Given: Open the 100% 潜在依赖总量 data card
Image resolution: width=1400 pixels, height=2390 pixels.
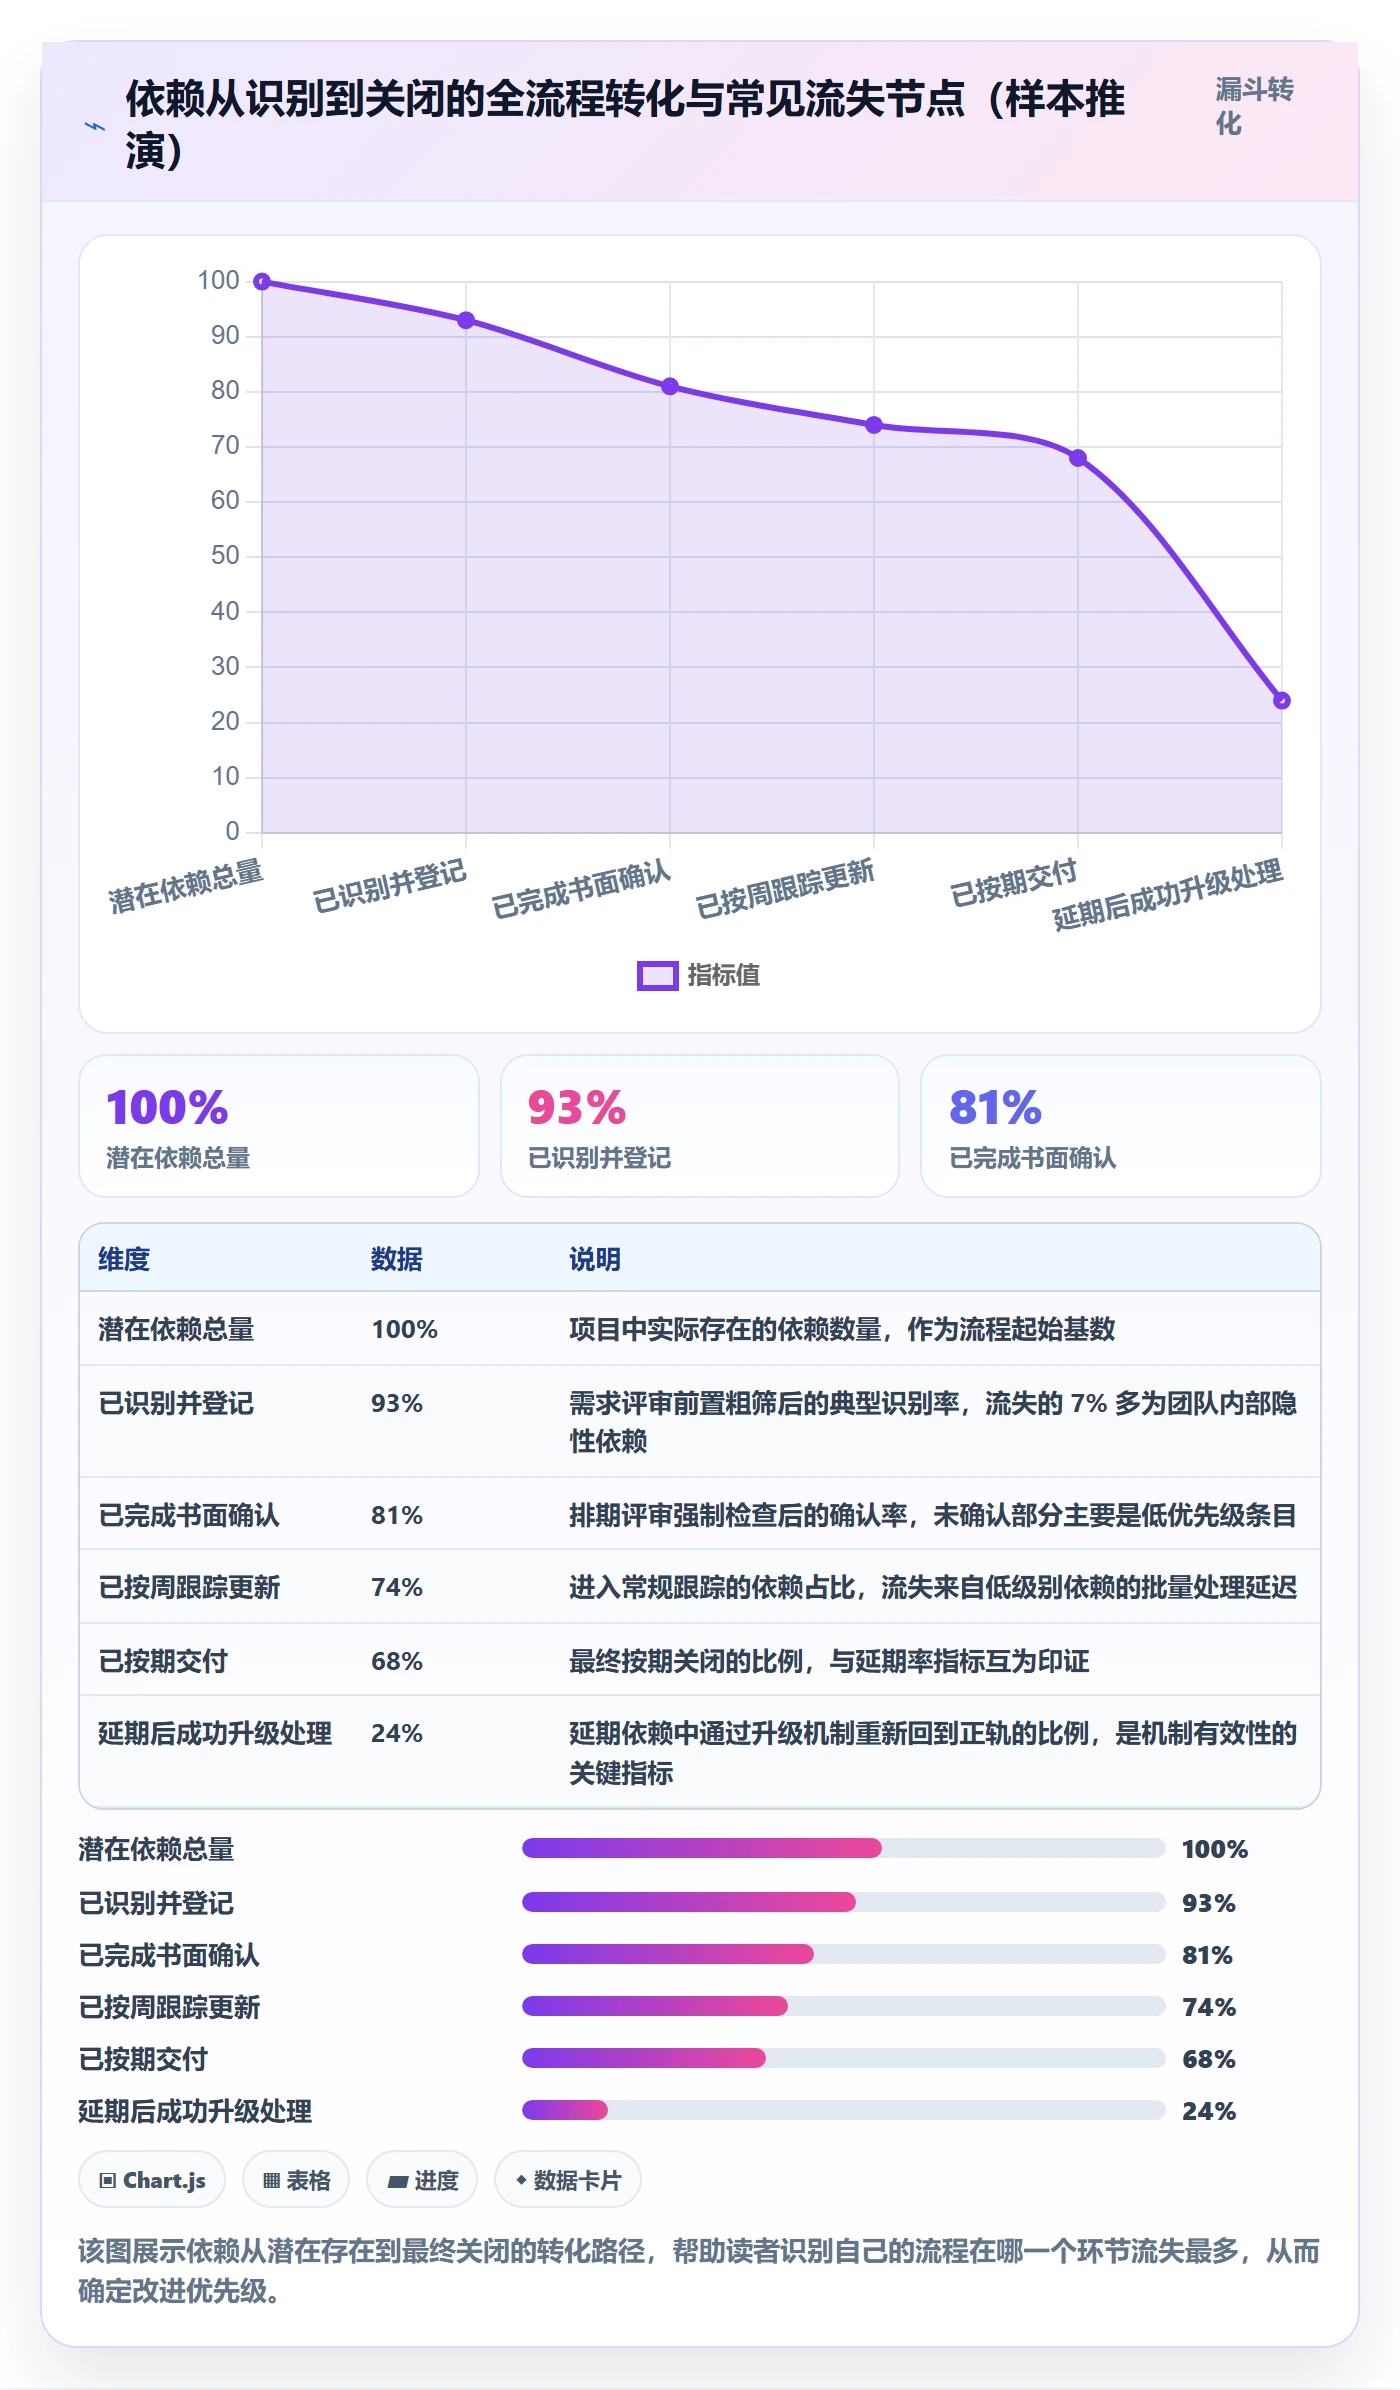Looking at the screenshot, I should [x=279, y=1126].
